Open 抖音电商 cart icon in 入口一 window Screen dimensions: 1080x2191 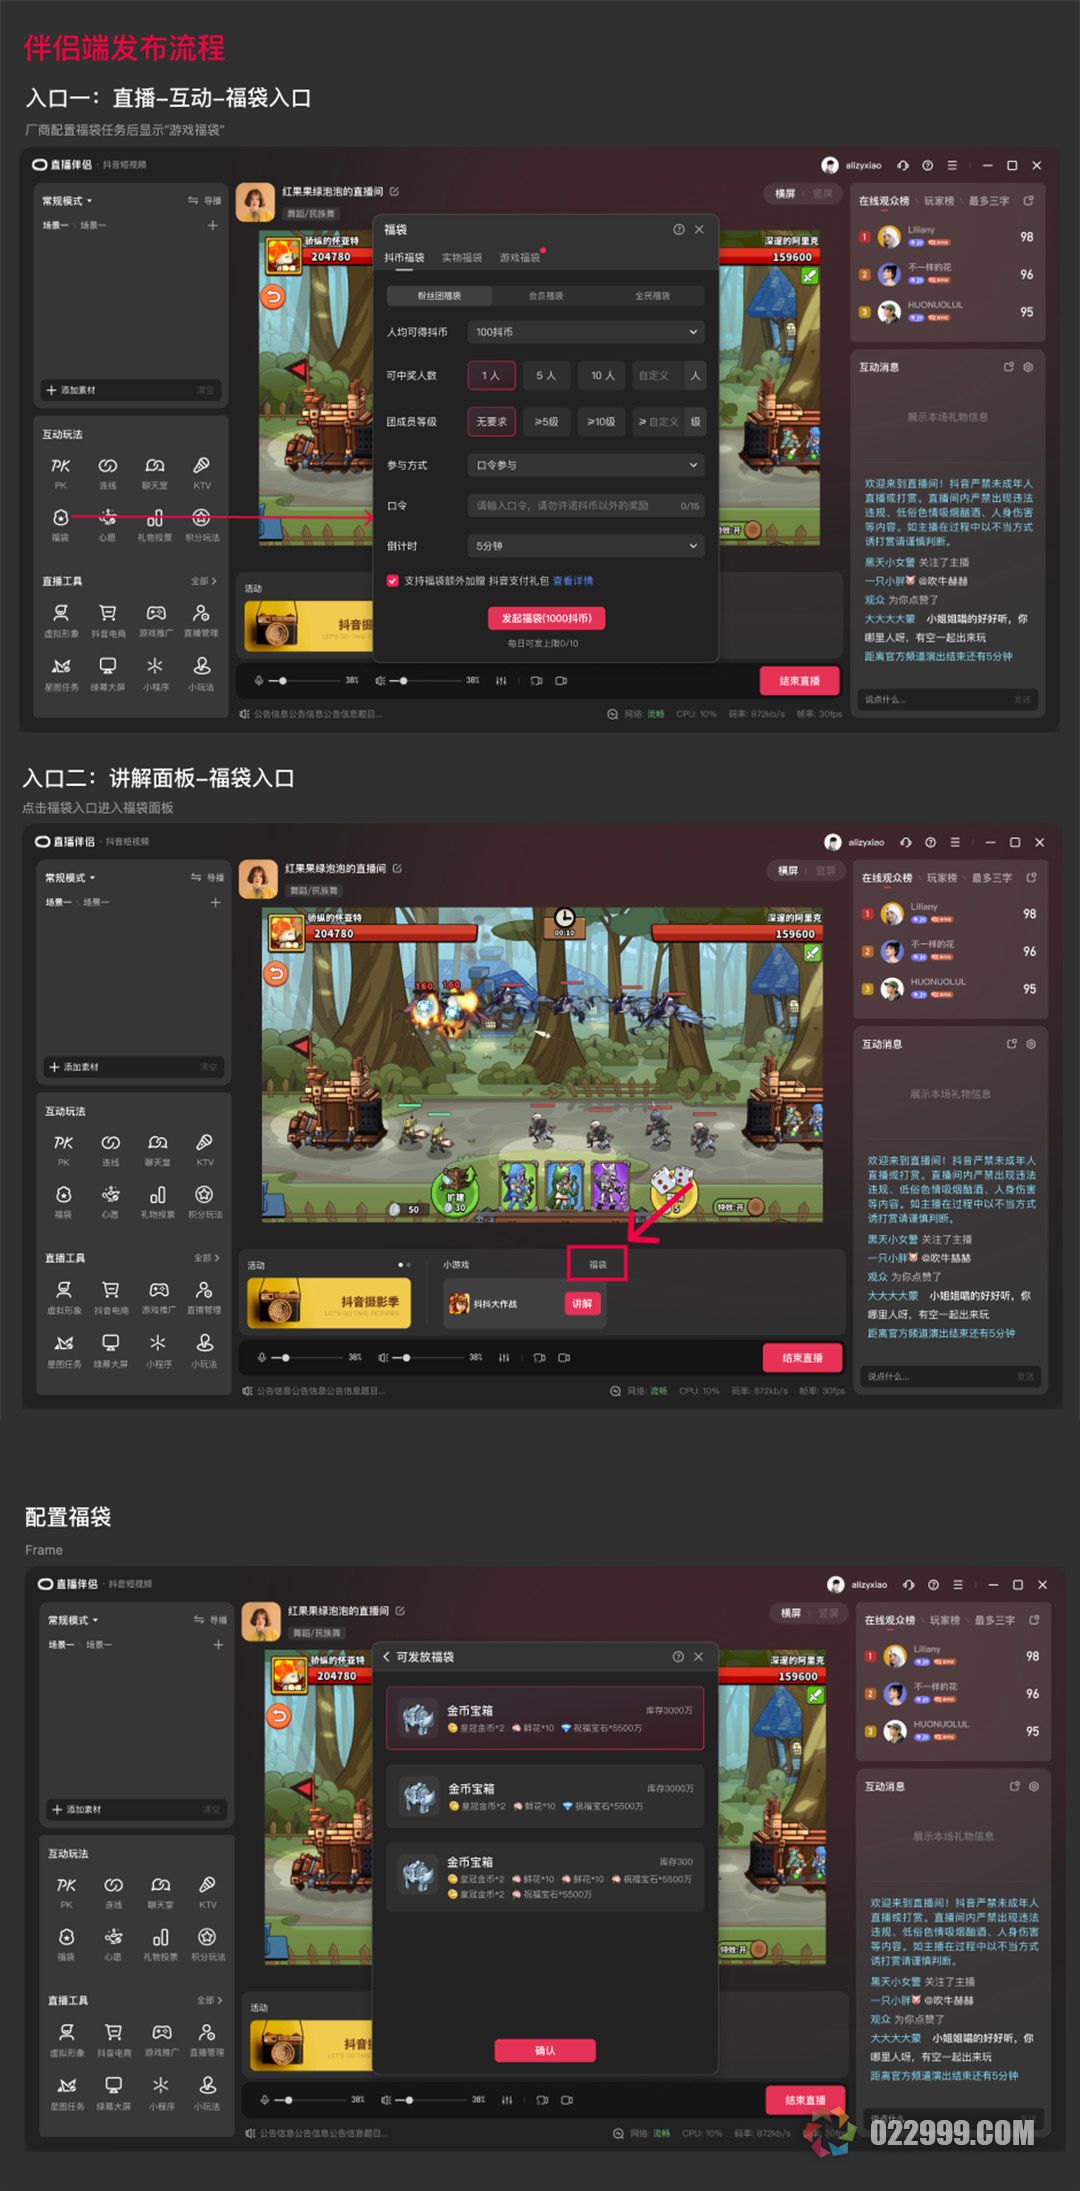pos(108,613)
